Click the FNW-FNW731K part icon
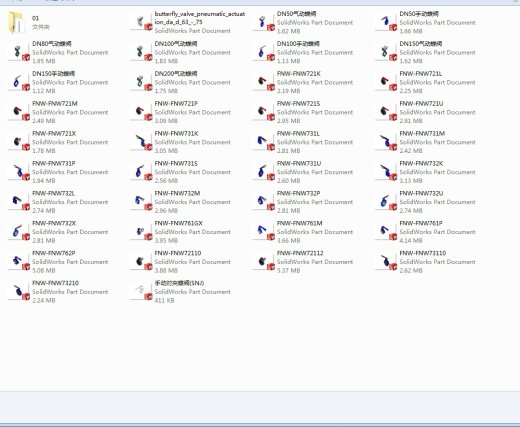Viewport: 520px width, 427px height. (142, 142)
